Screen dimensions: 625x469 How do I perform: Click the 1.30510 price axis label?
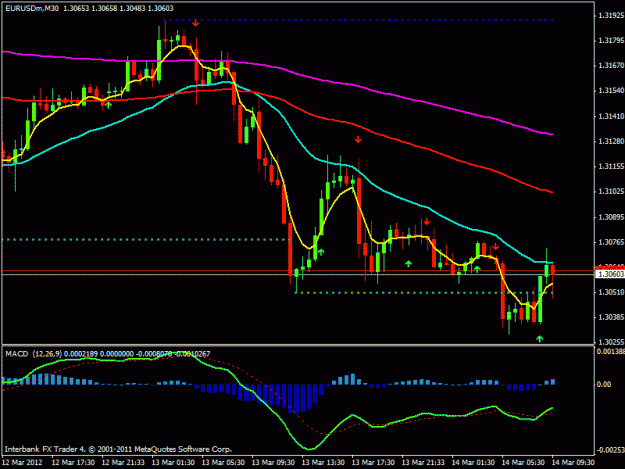click(x=611, y=292)
